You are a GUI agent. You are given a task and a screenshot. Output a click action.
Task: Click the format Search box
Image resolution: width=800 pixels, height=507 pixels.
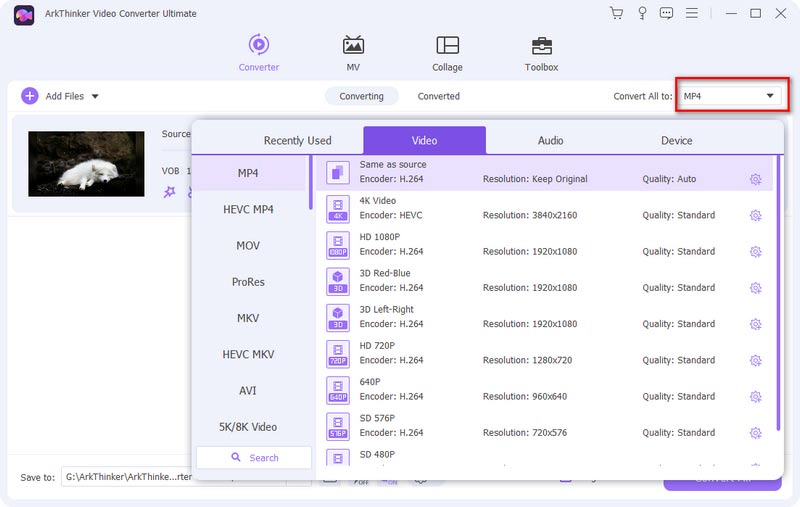pos(254,458)
